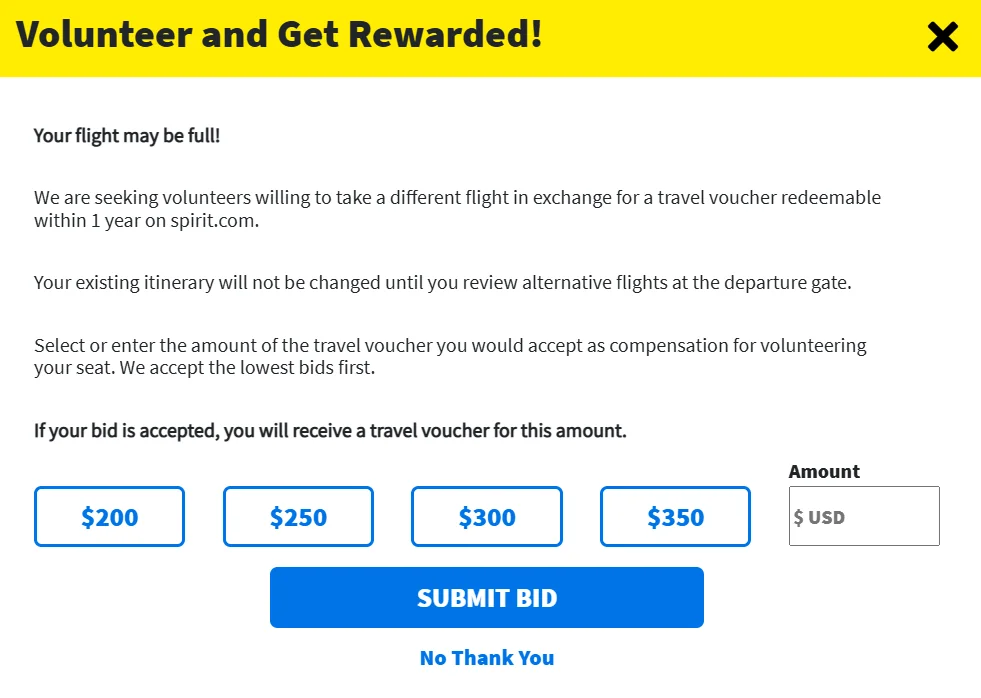
Task: Click "spirit.com" in the voucher paragraph
Action: 213,221
